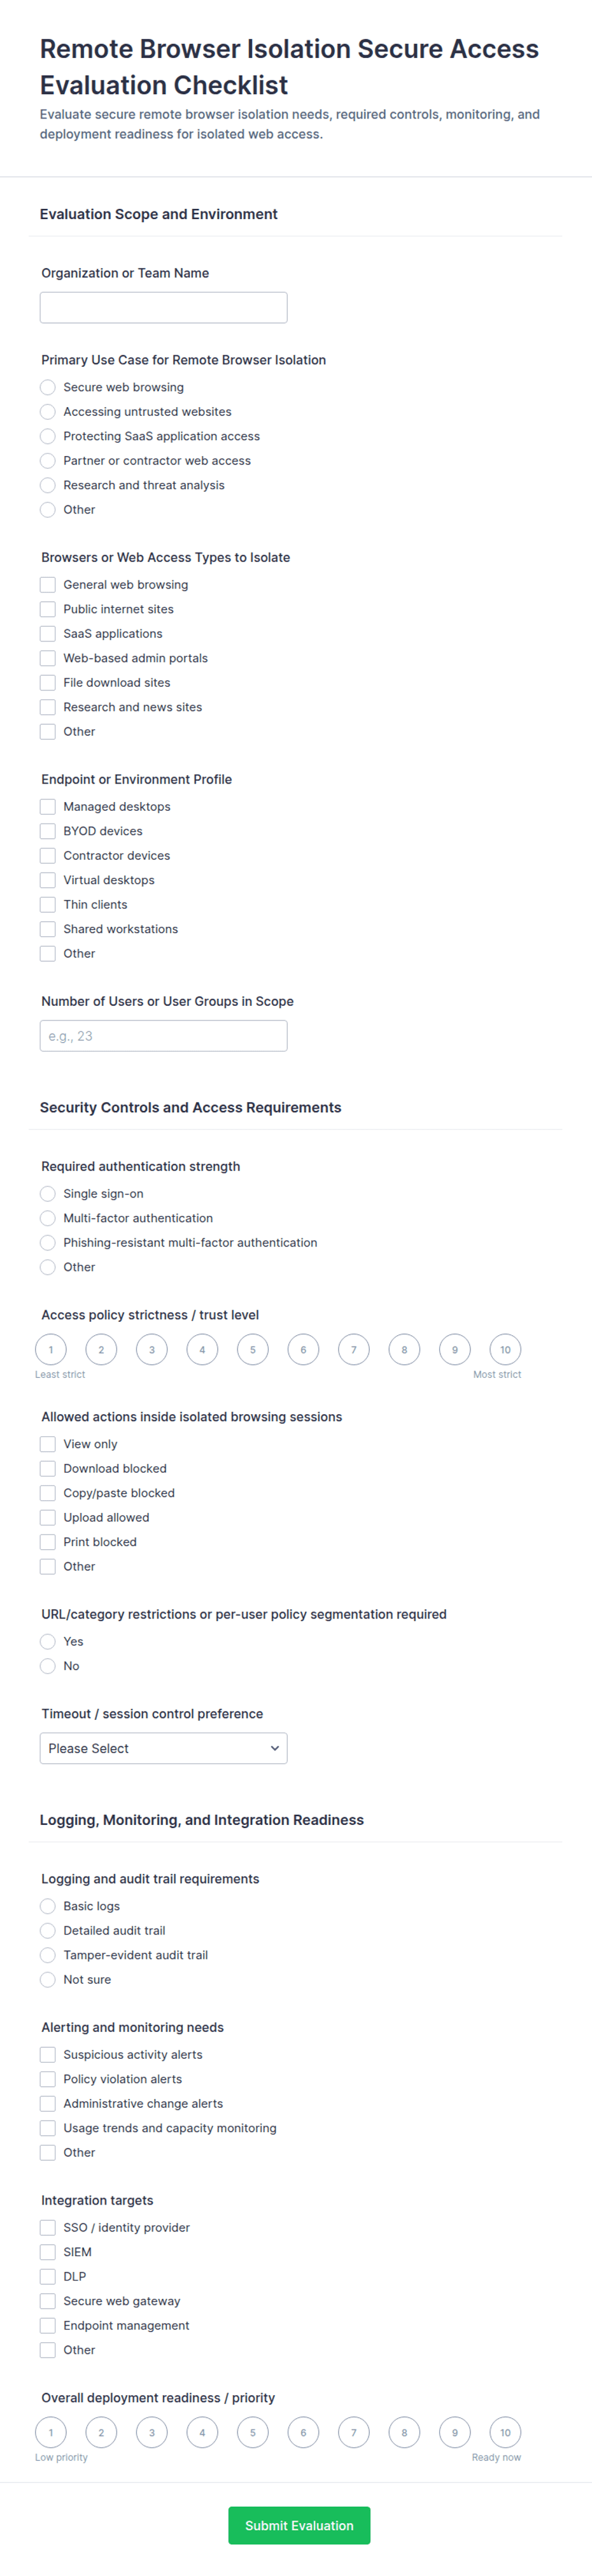Viewport: 592px width, 2576px height.
Task: Set access policy strictness to 7
Action: (x=354, y=1349)
